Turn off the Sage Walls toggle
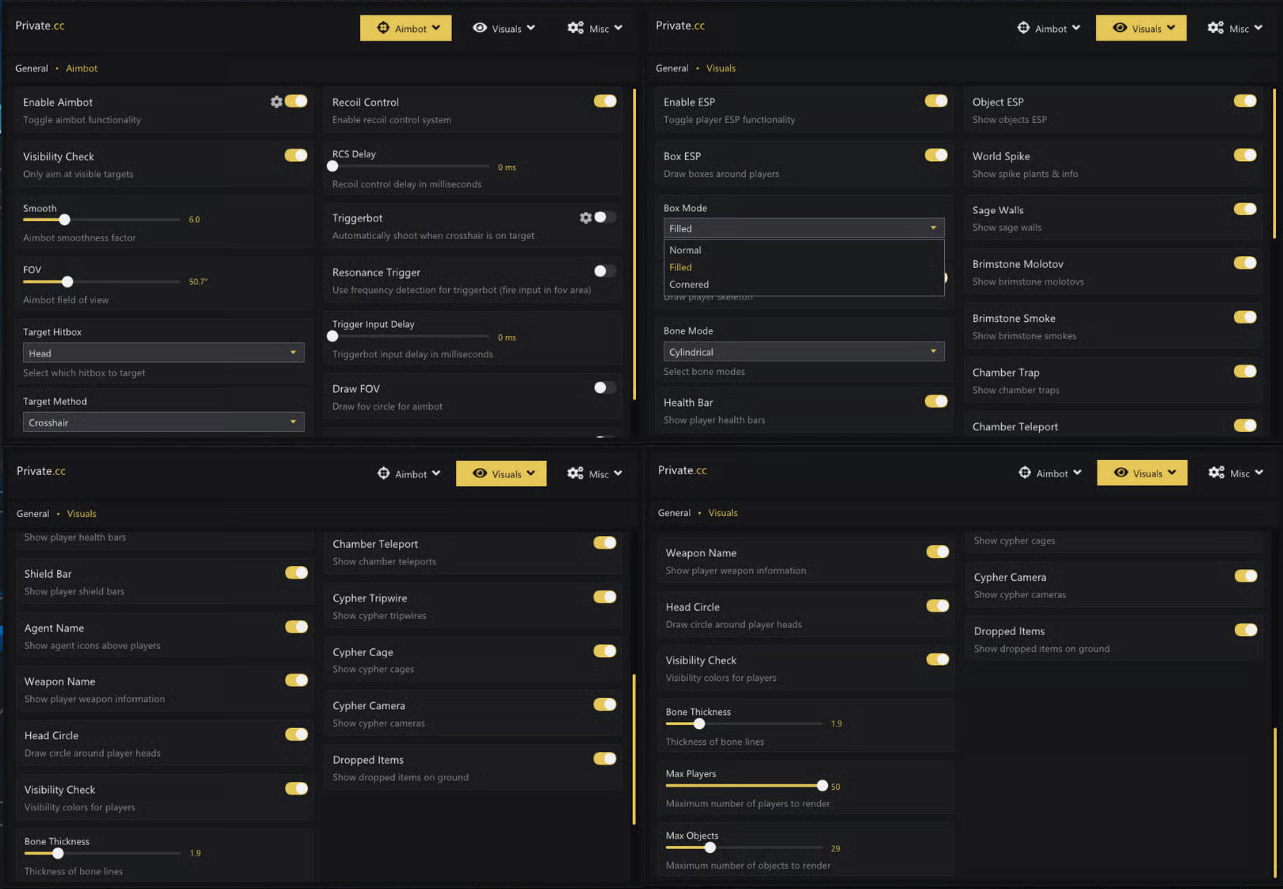The image size is (1283, 889). point(1245,209)
